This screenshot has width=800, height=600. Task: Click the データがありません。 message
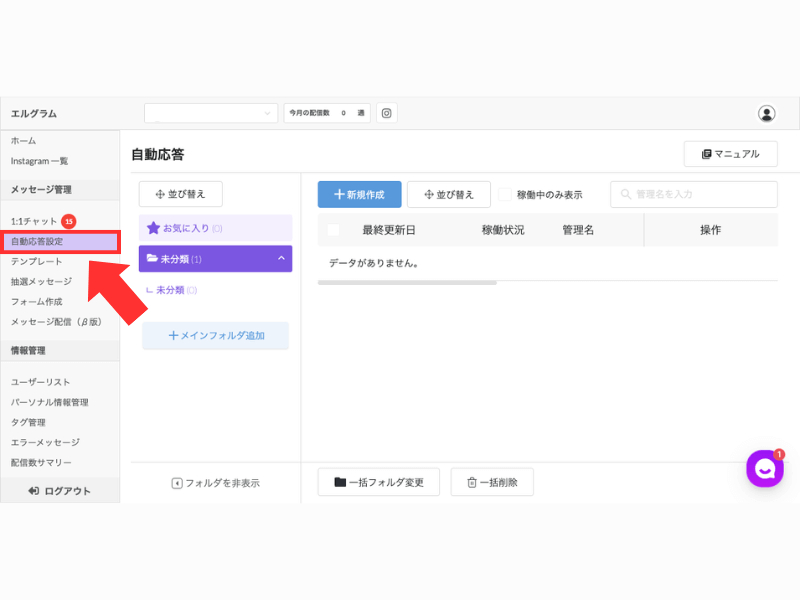(373, 263)
